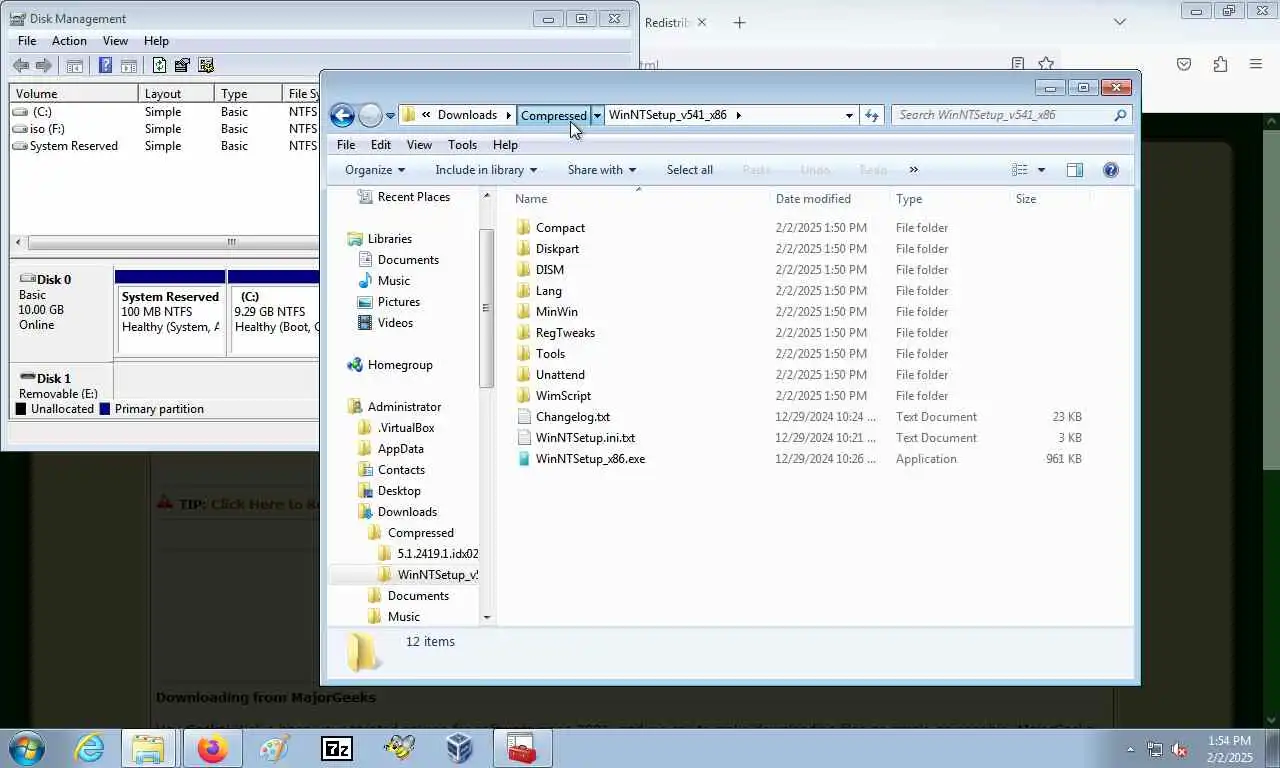Open the Explorer Help question mark icon
Viewport: 1280px width, 768px height.
(x=1110, y=170)
